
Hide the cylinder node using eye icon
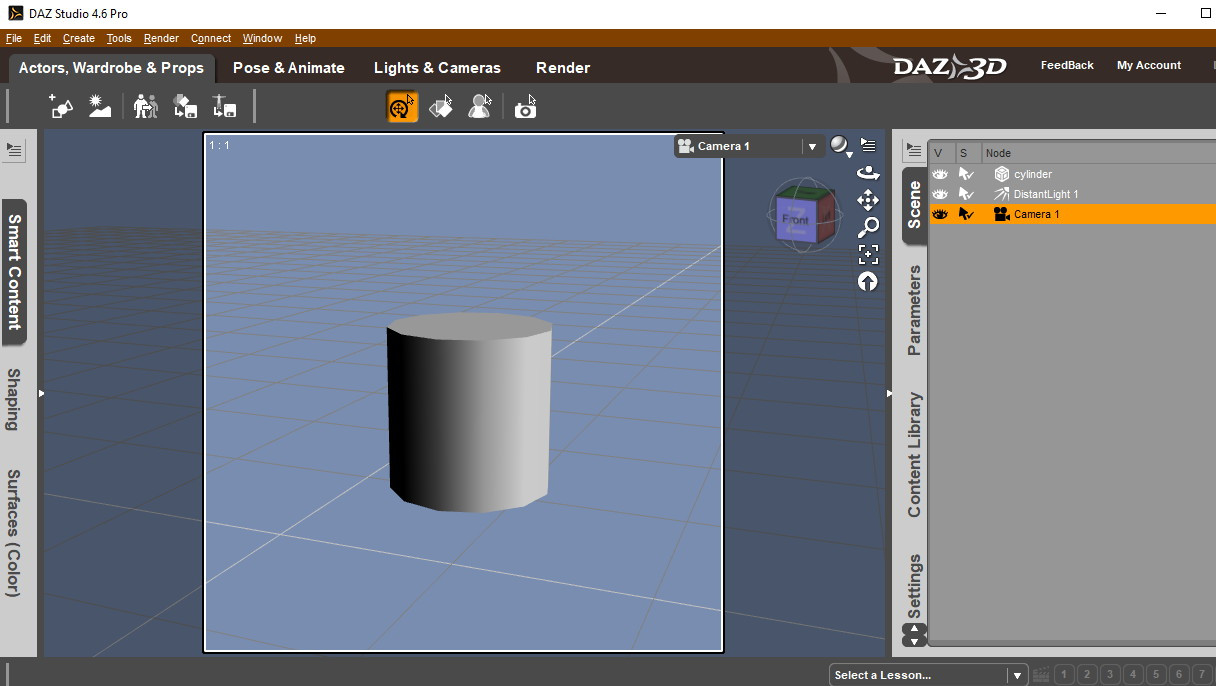pos(940,174)
